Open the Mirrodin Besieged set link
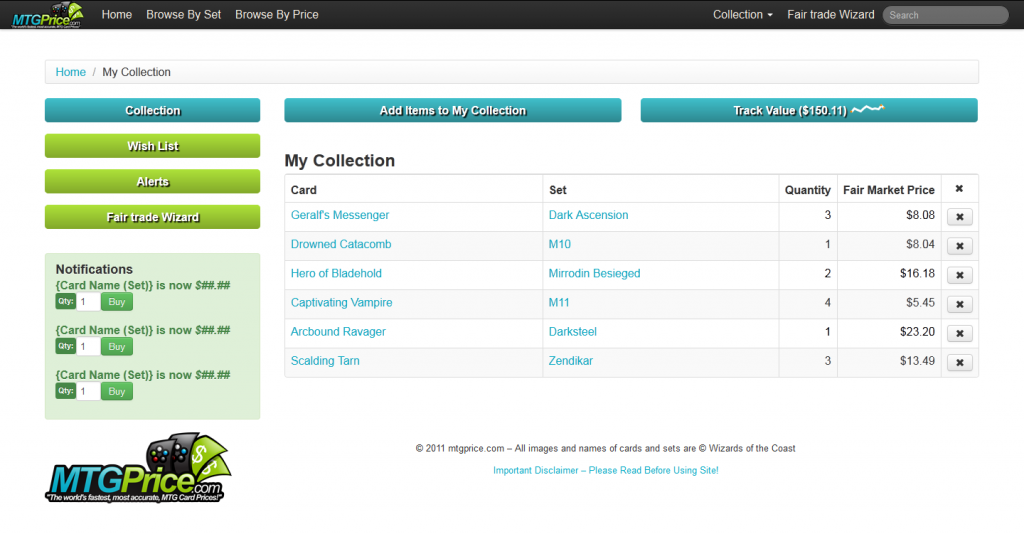The image size is (1024, 534). click(594, 274)
